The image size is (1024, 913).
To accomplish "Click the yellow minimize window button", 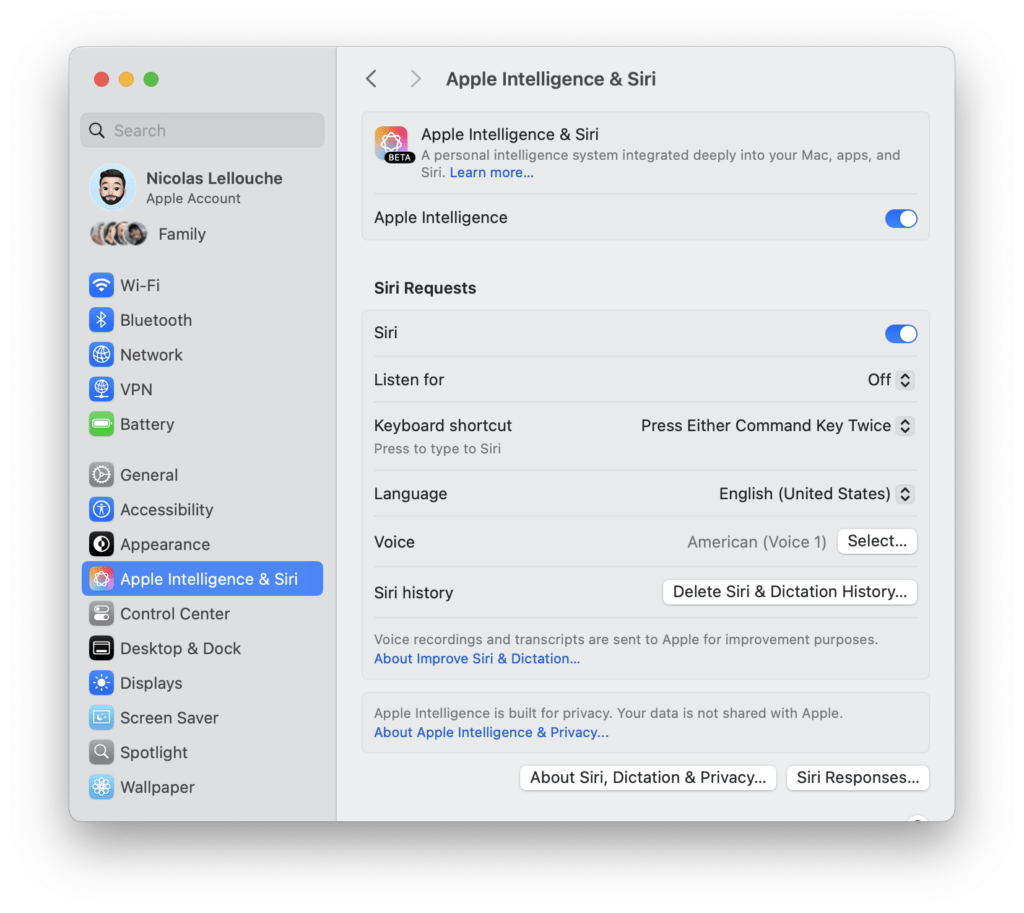I will coord(126,79).
